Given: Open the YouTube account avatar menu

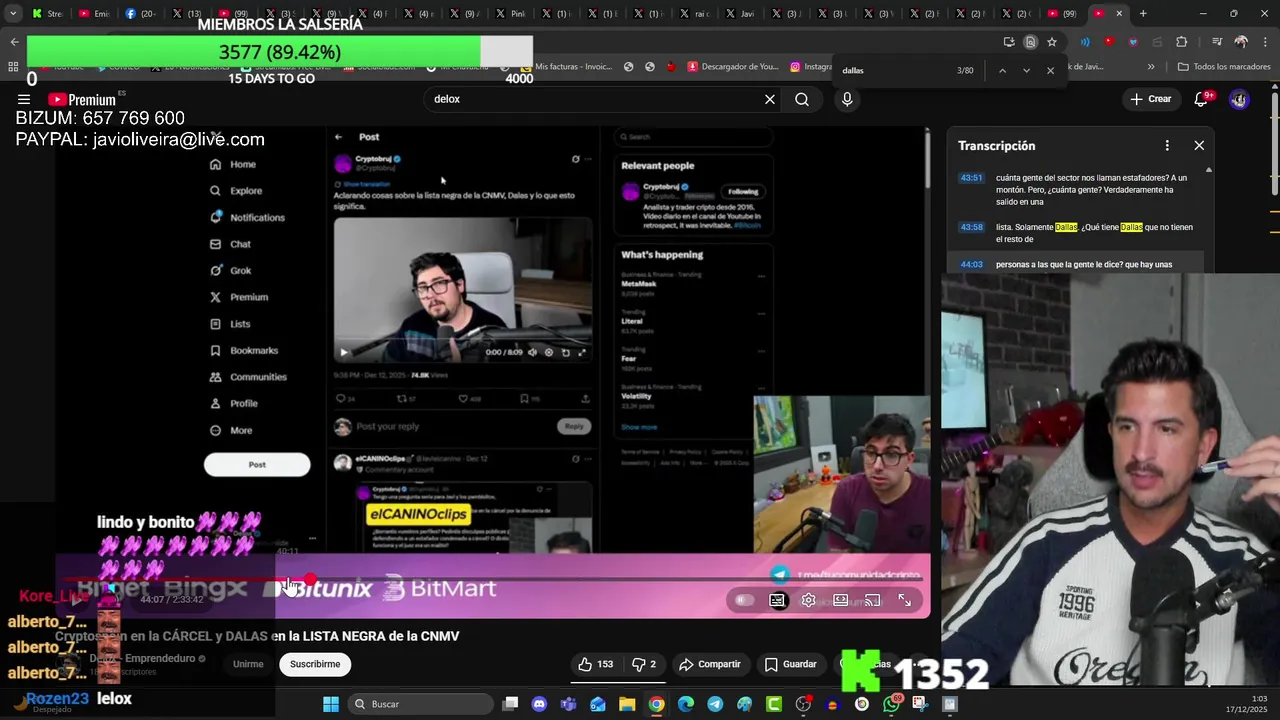Looking at the screenshot, I should click(x=1239, y=99).
